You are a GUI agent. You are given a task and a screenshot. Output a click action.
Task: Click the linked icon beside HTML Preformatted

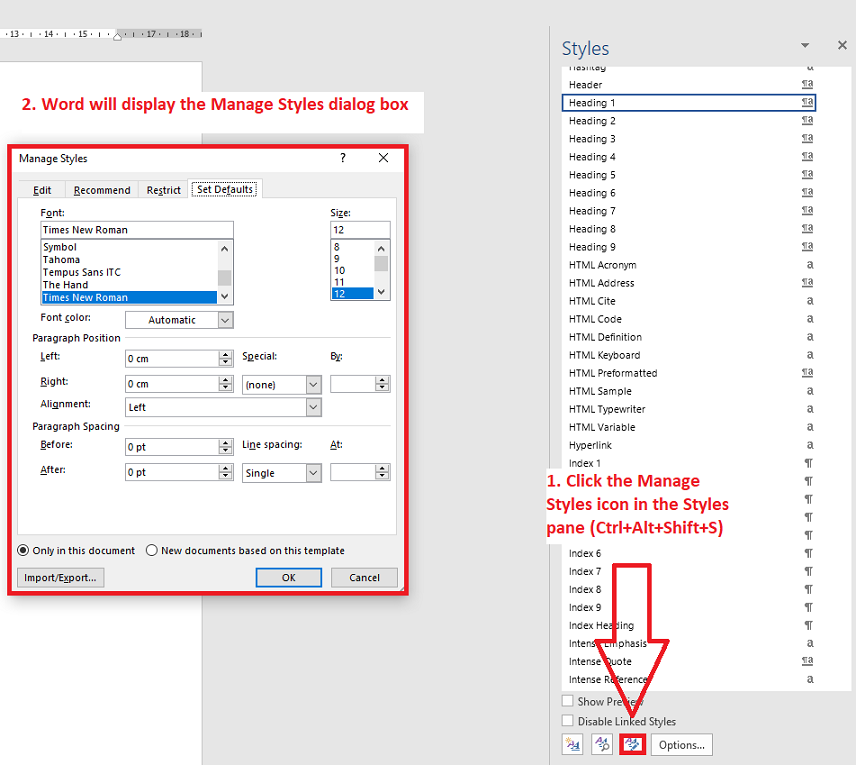tap(807, 372)
